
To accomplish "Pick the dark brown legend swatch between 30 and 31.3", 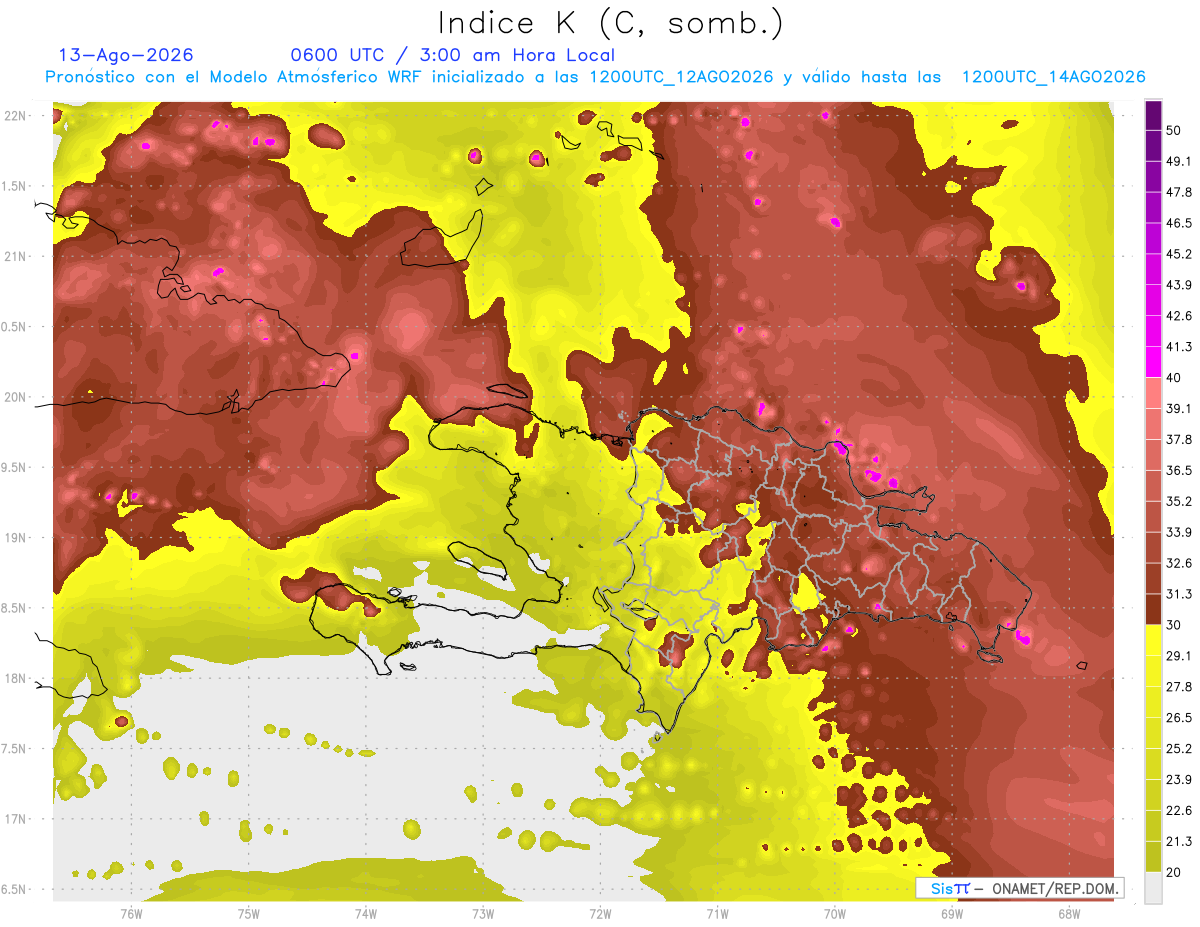I will coord(1153,609).
